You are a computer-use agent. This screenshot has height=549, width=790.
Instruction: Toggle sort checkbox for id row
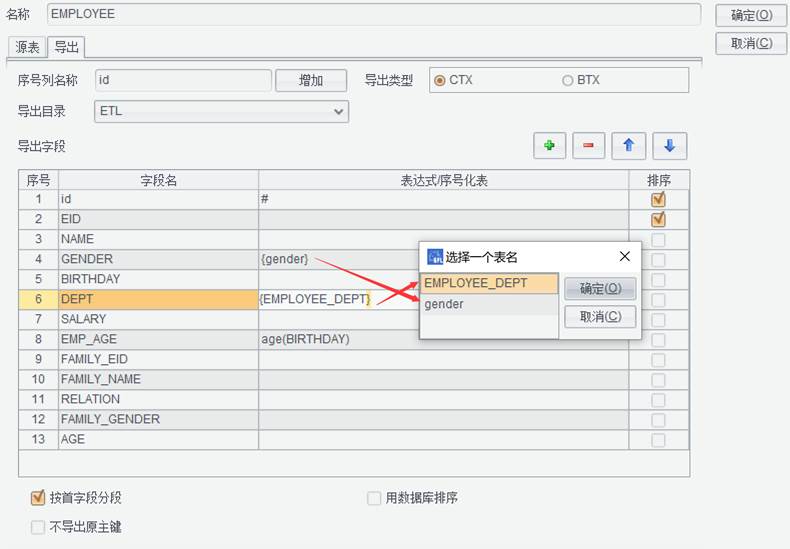(x=658, y=199)
